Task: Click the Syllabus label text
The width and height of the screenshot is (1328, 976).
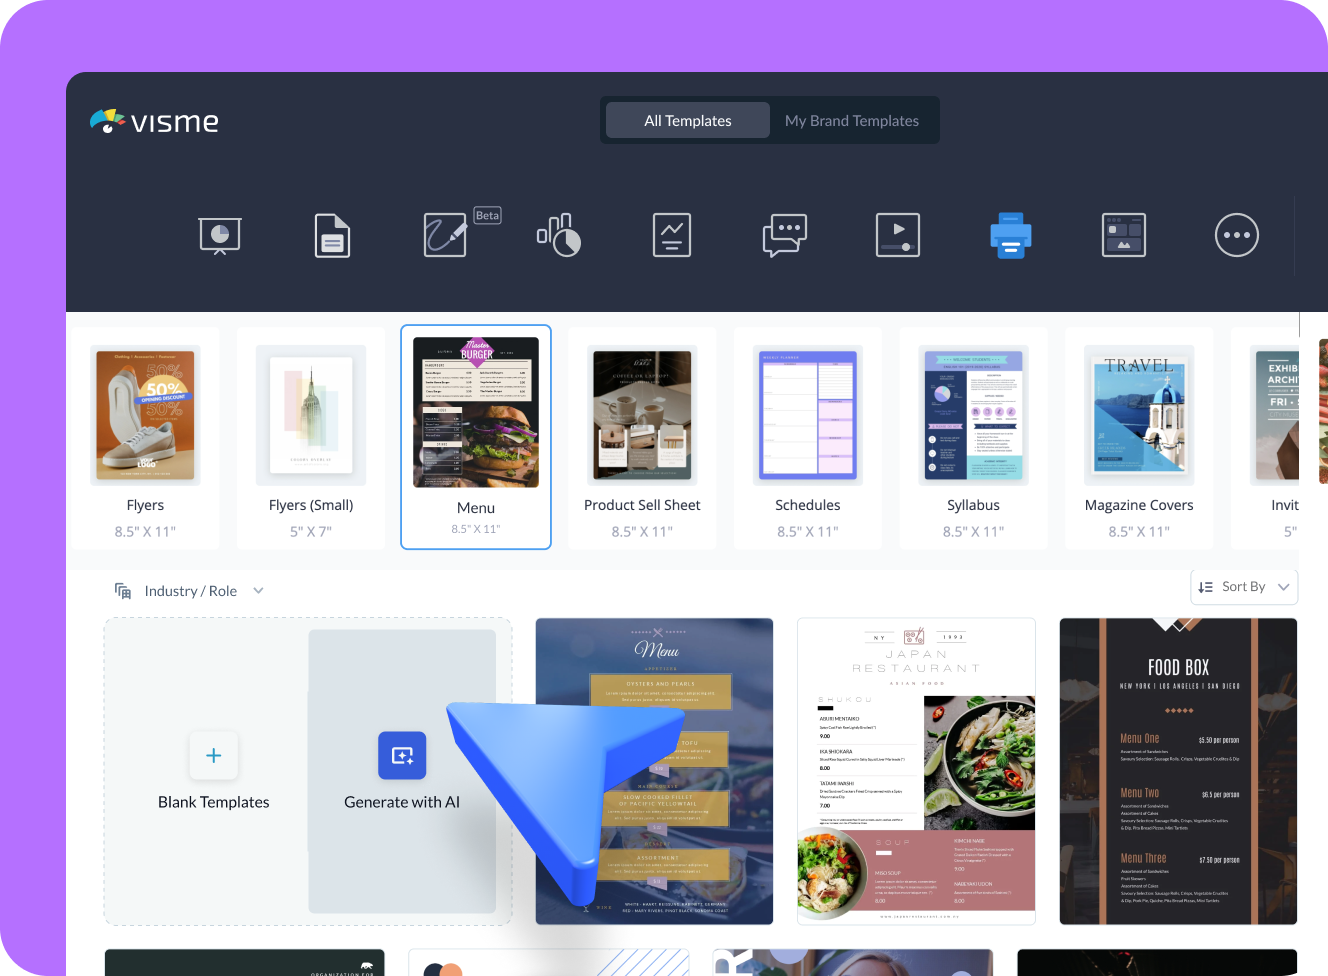Action: pyautogui.click(x=973, y=505)
